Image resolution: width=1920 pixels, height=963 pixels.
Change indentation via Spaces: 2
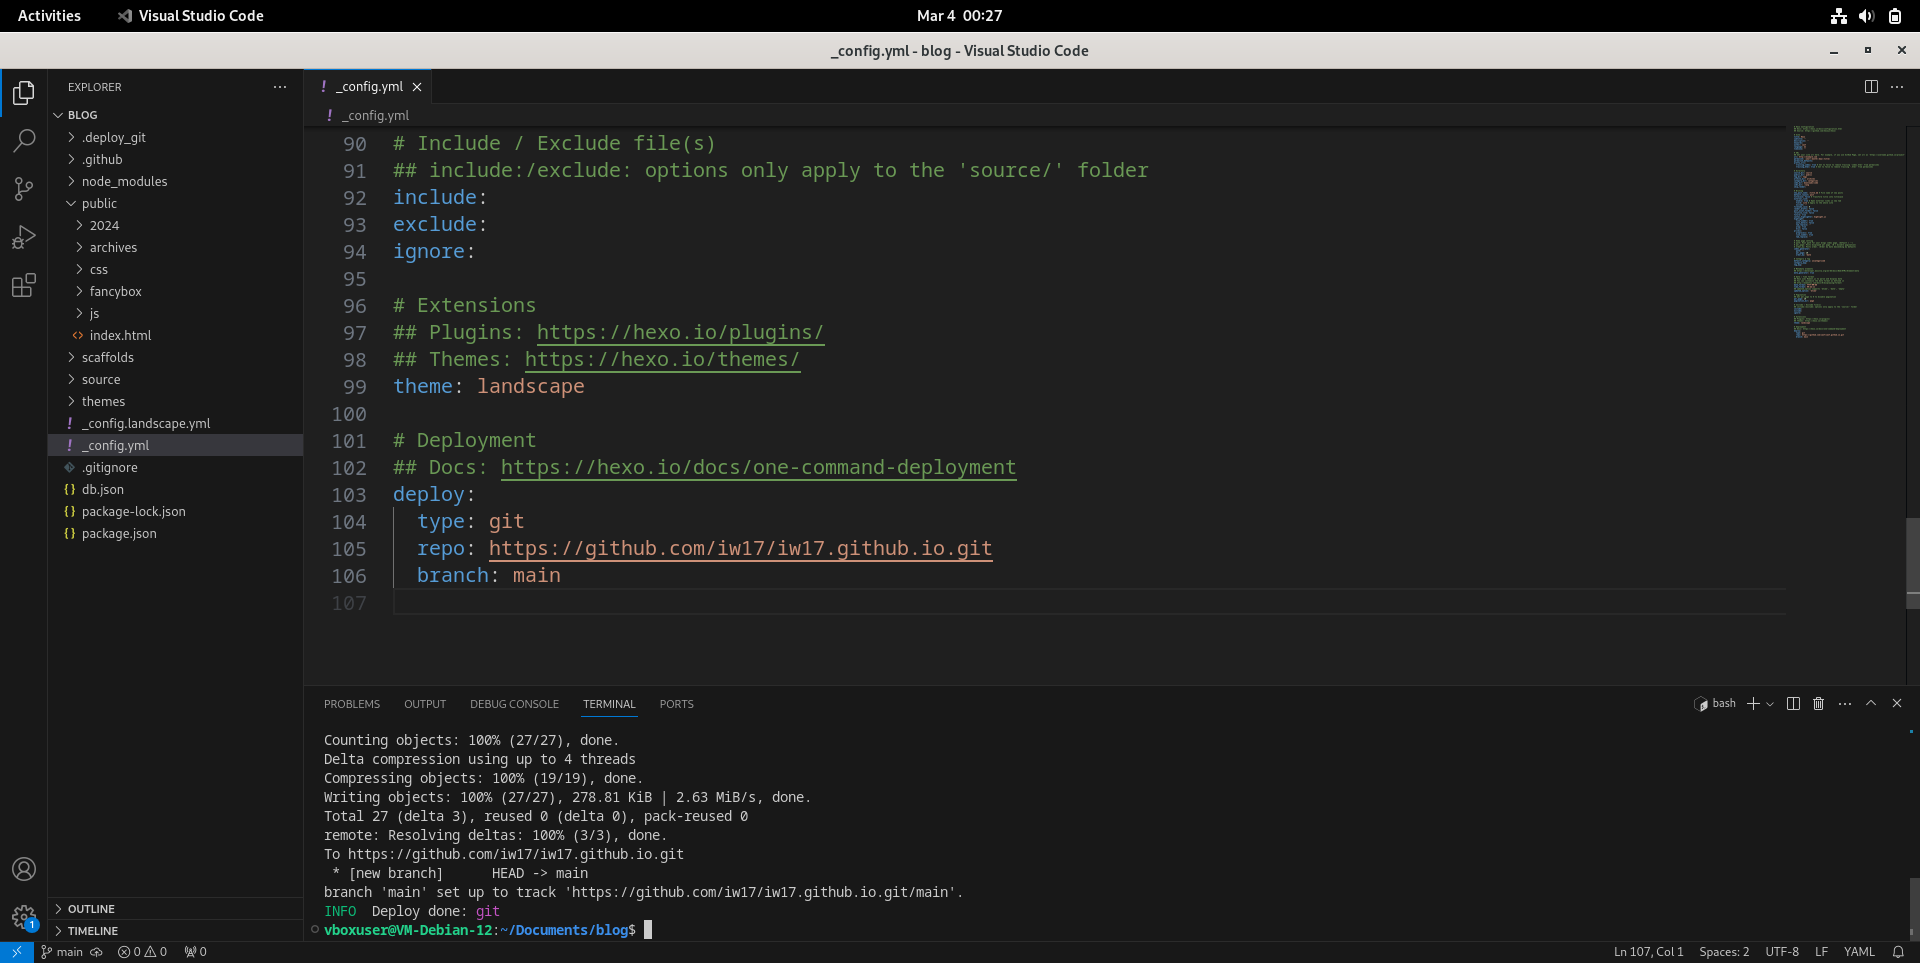1724,952
